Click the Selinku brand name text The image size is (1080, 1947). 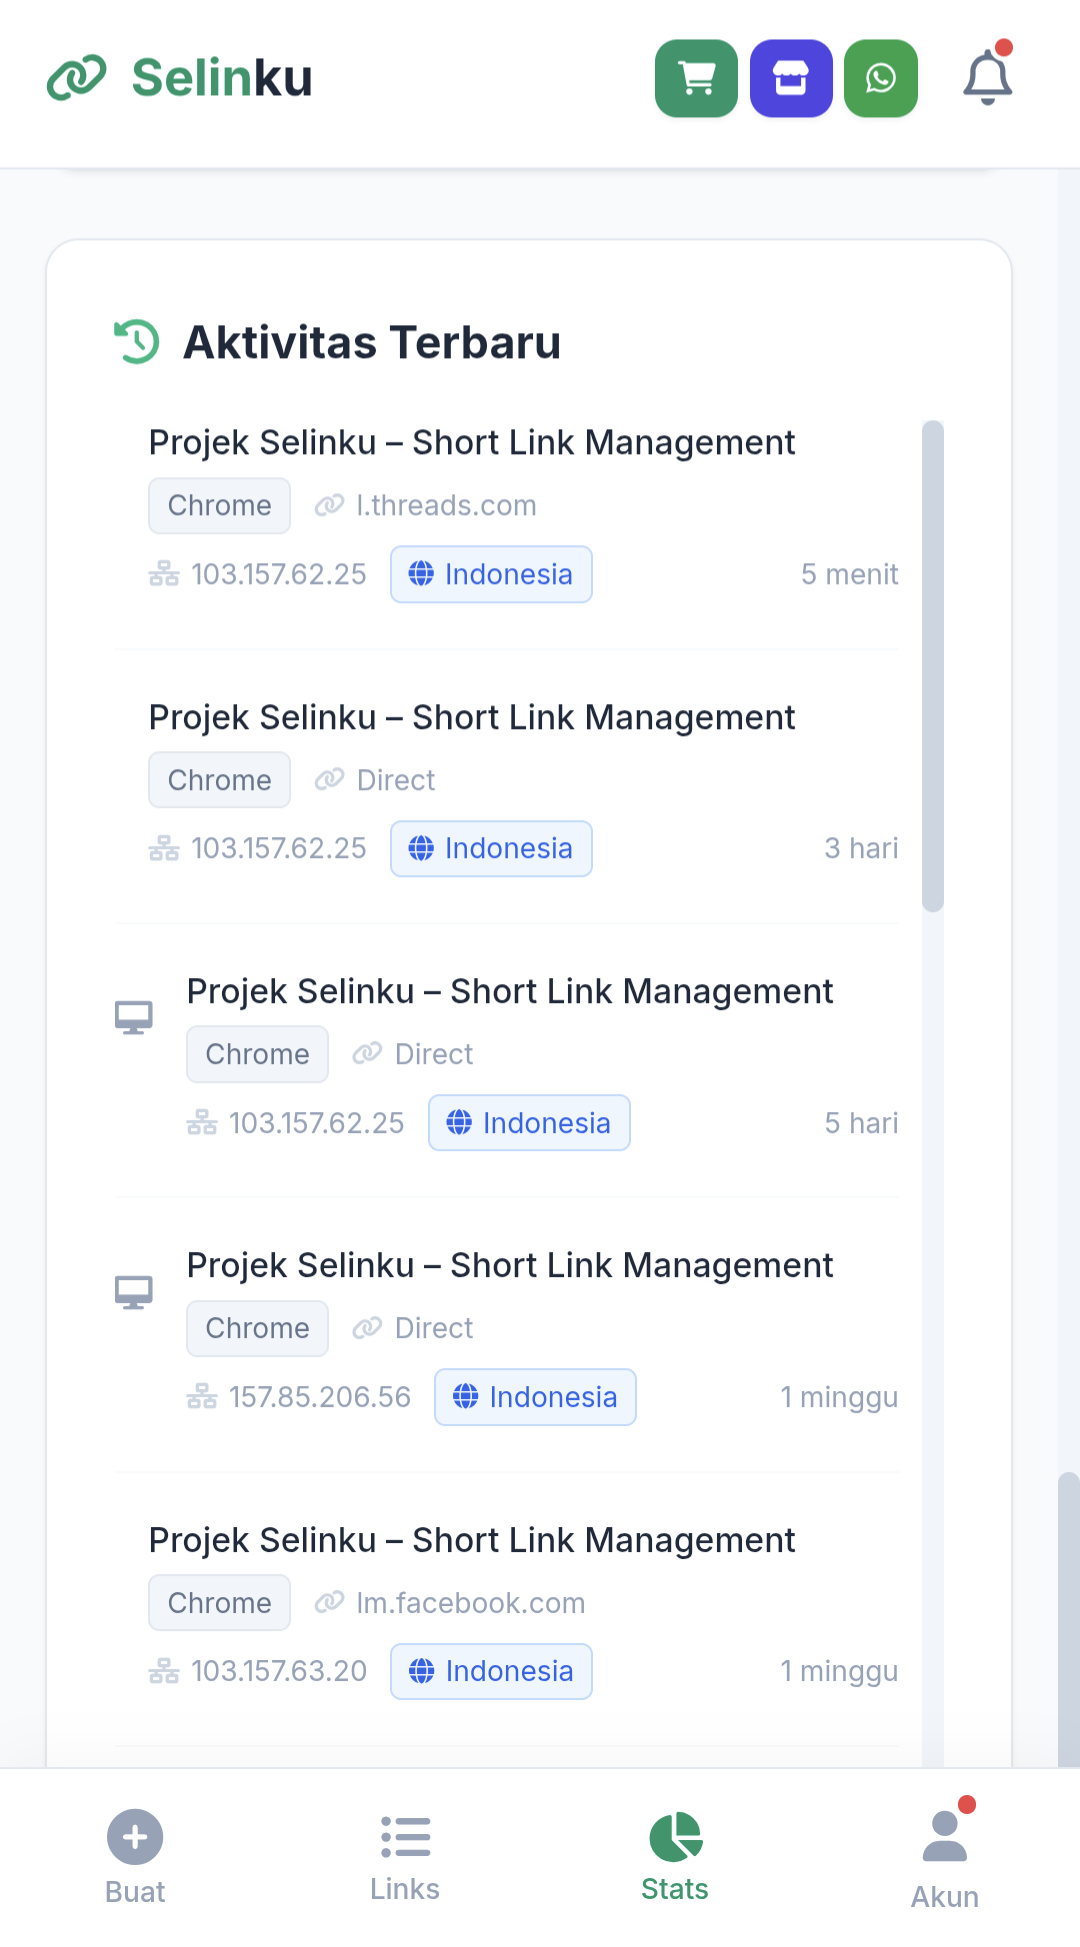coord(222,78)
